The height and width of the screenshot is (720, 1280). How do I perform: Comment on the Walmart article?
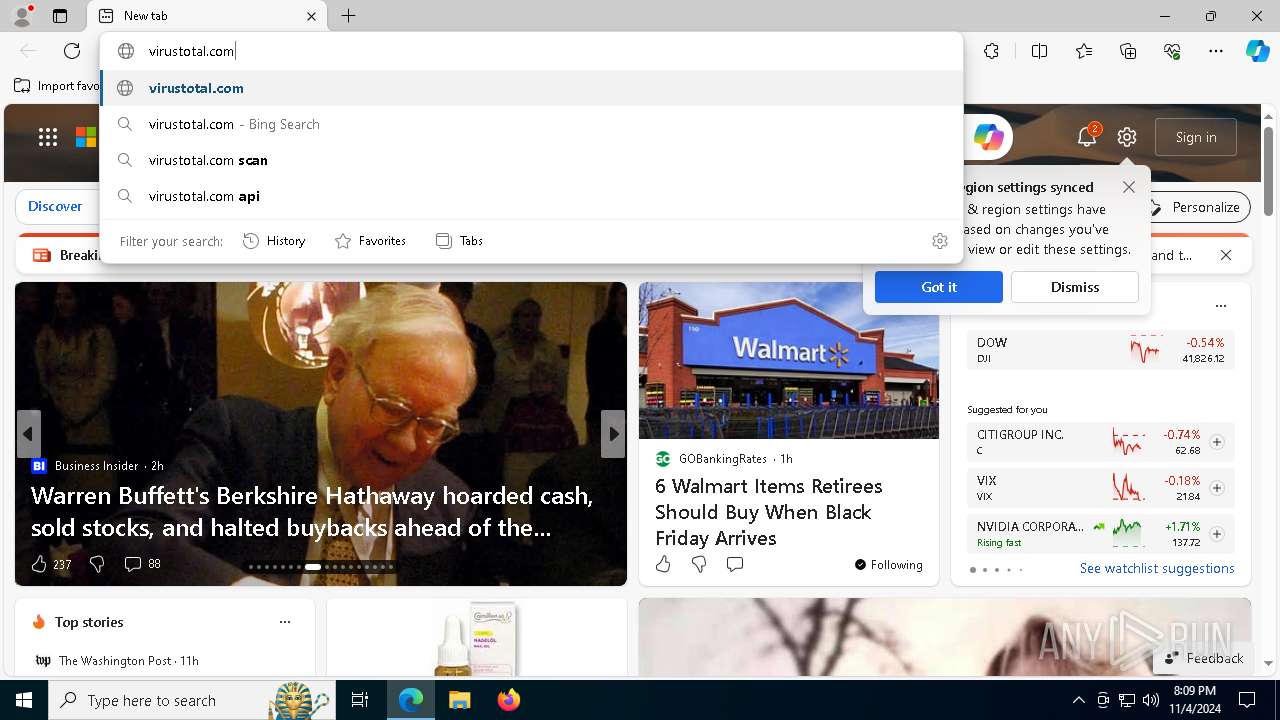tap(735, 565)
